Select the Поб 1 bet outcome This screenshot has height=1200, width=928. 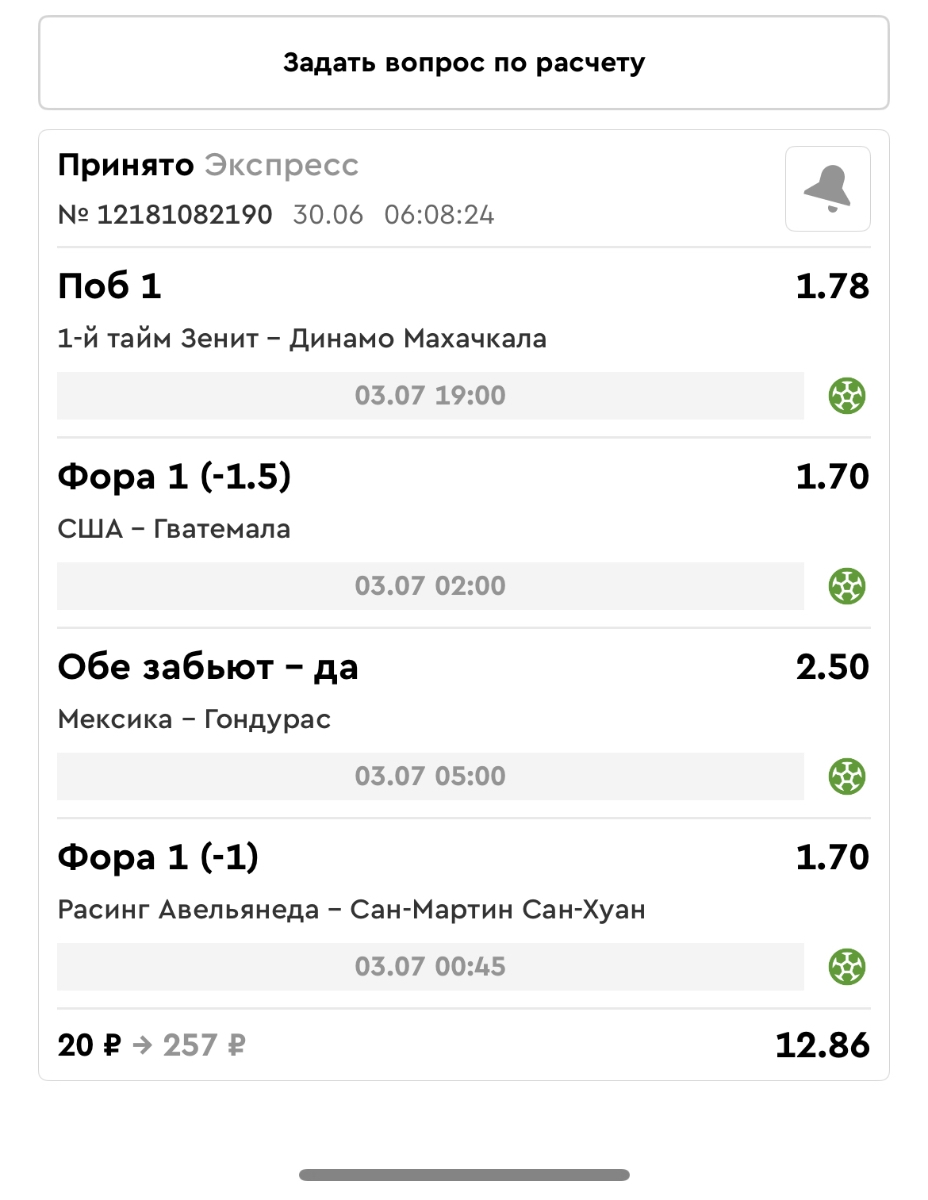tap(110, 287)
